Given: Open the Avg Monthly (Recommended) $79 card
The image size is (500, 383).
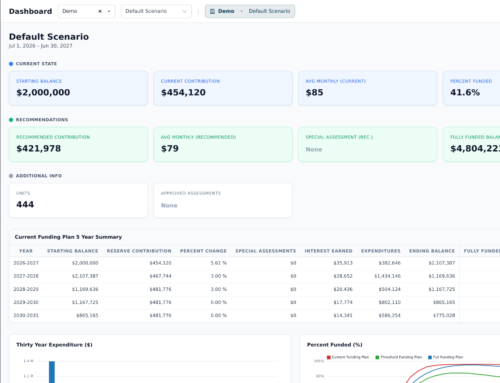Looking at the screenshot, I should (223, 144).
